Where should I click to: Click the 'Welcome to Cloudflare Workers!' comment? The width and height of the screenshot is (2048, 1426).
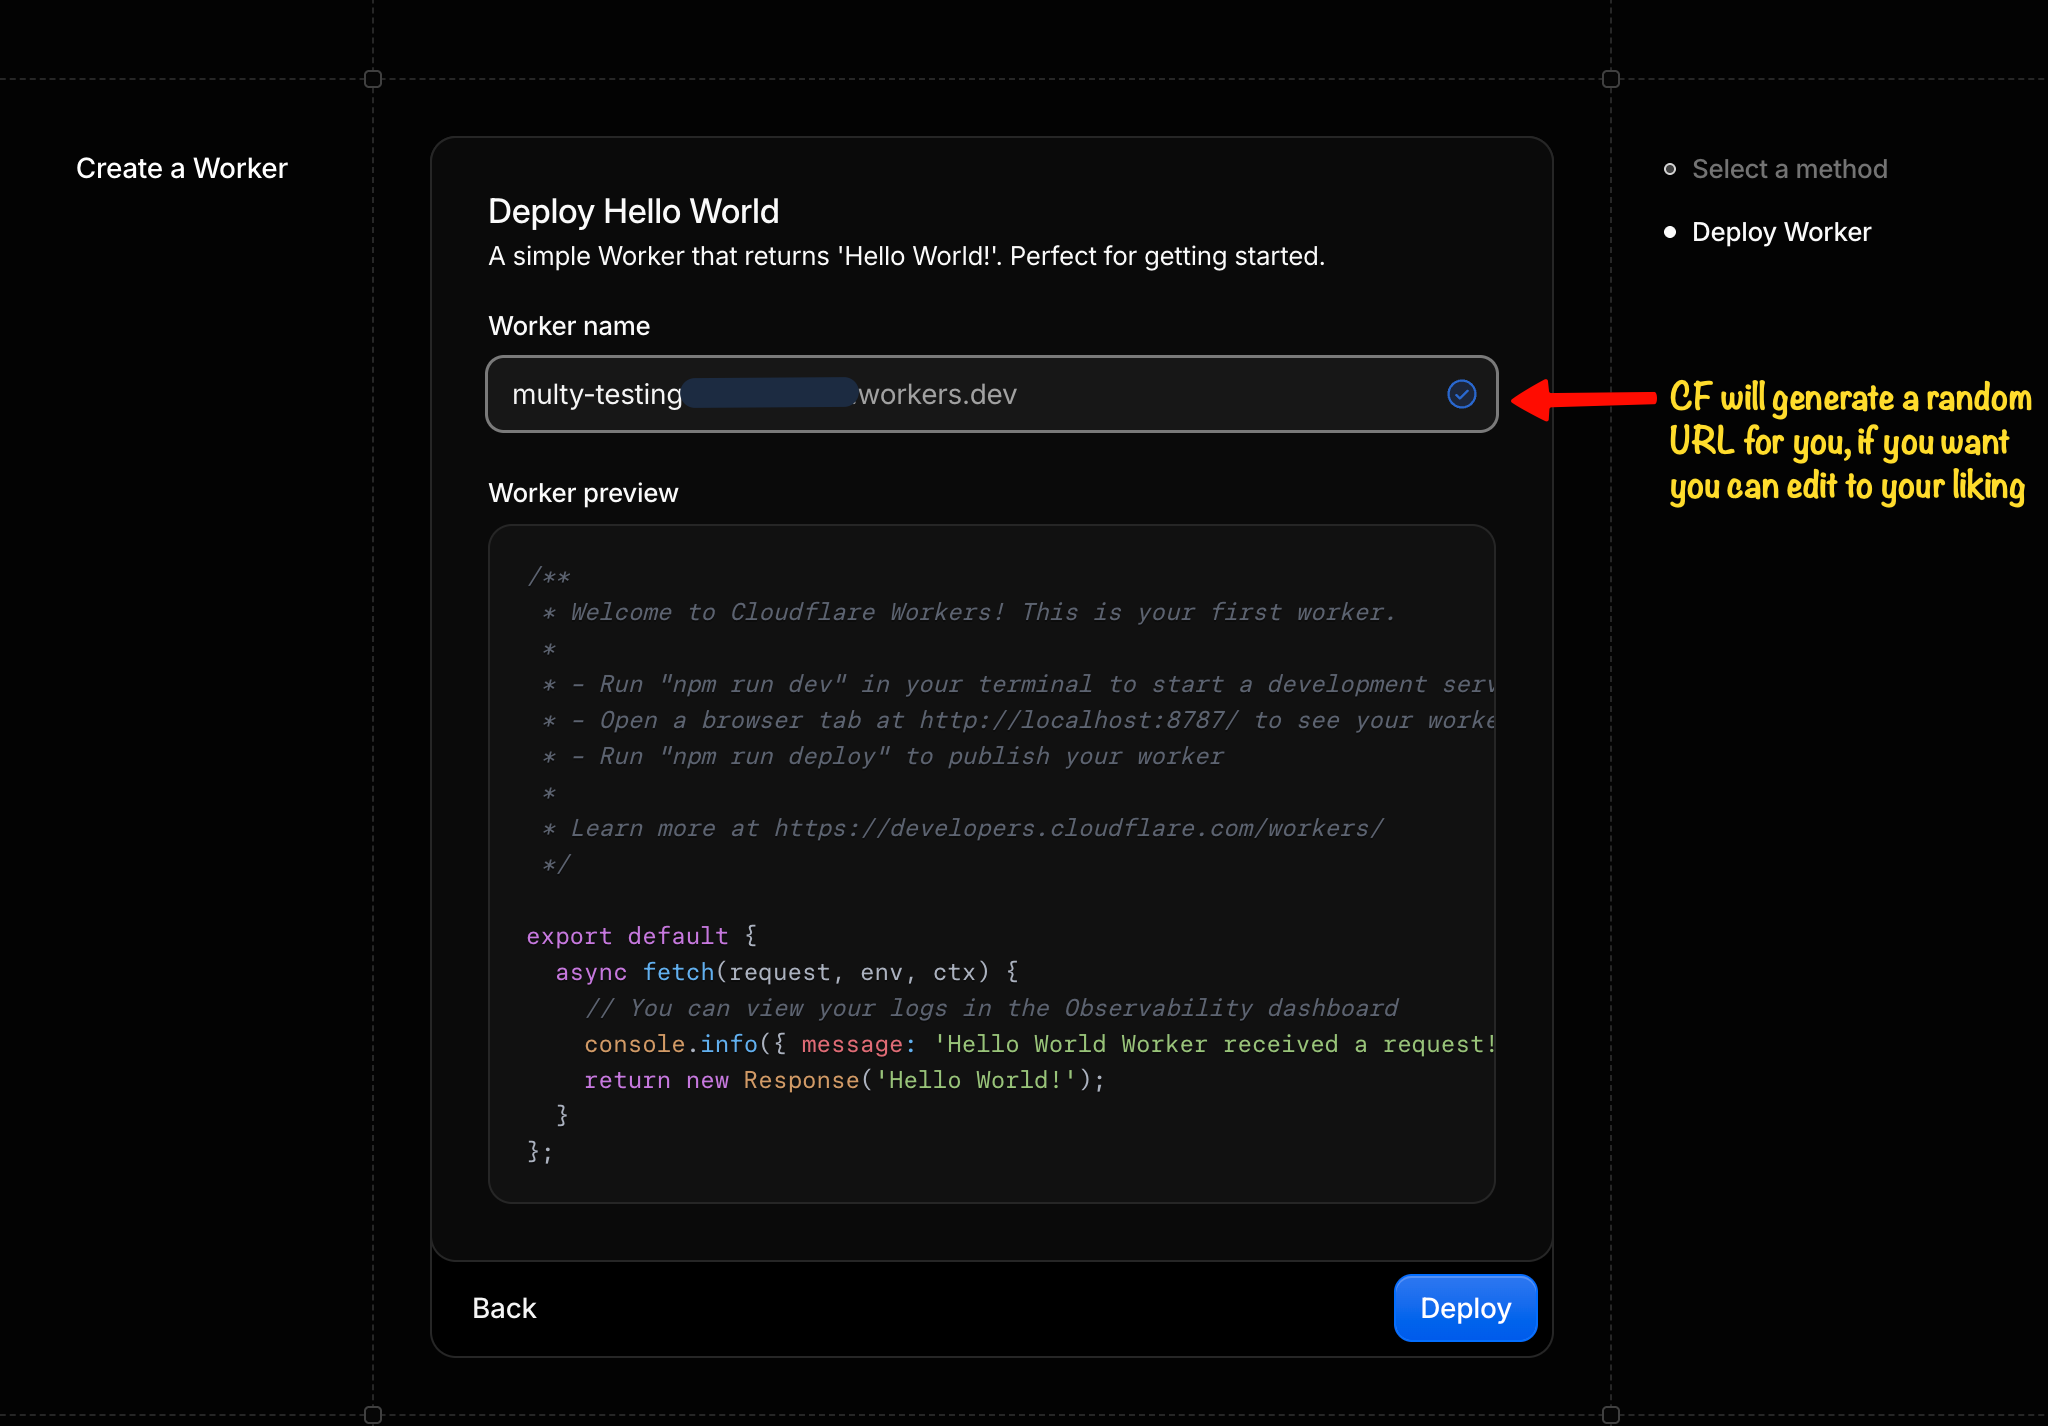pos(968,612)
